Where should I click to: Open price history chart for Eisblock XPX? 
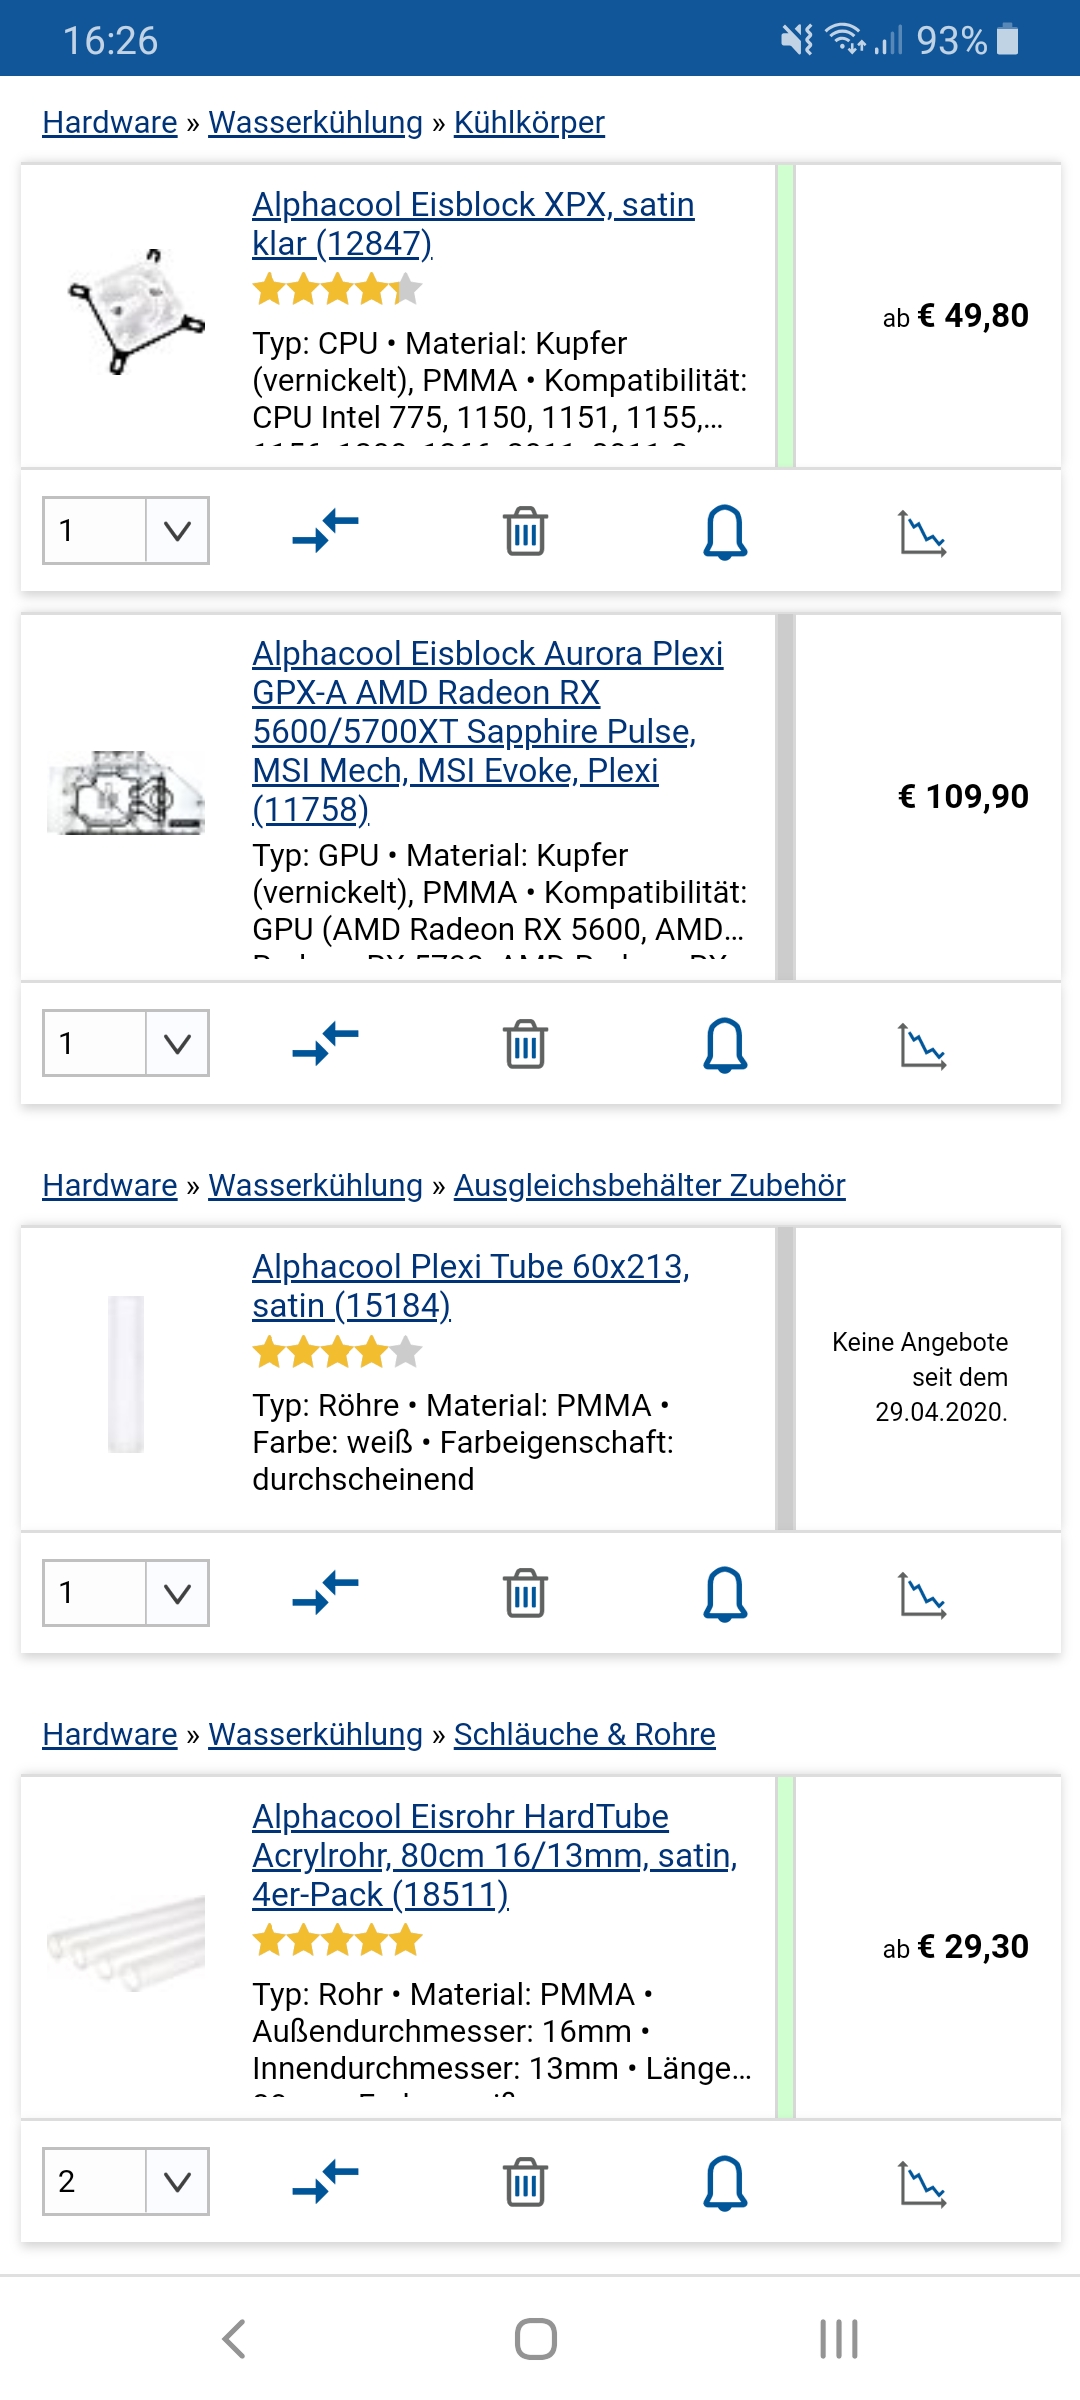click(922, 532)
